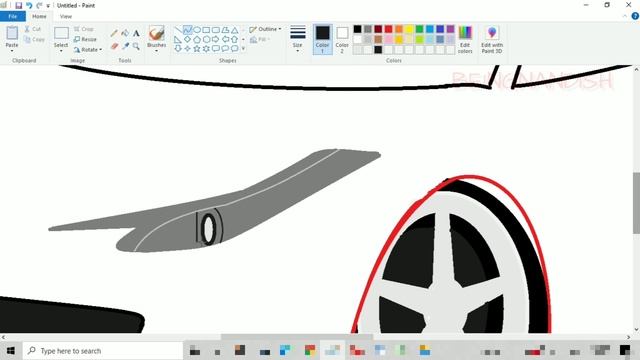The height and width of the screenshot is (360, 640).
Task: Choose the Oval shape
Action: pos(197,30)
